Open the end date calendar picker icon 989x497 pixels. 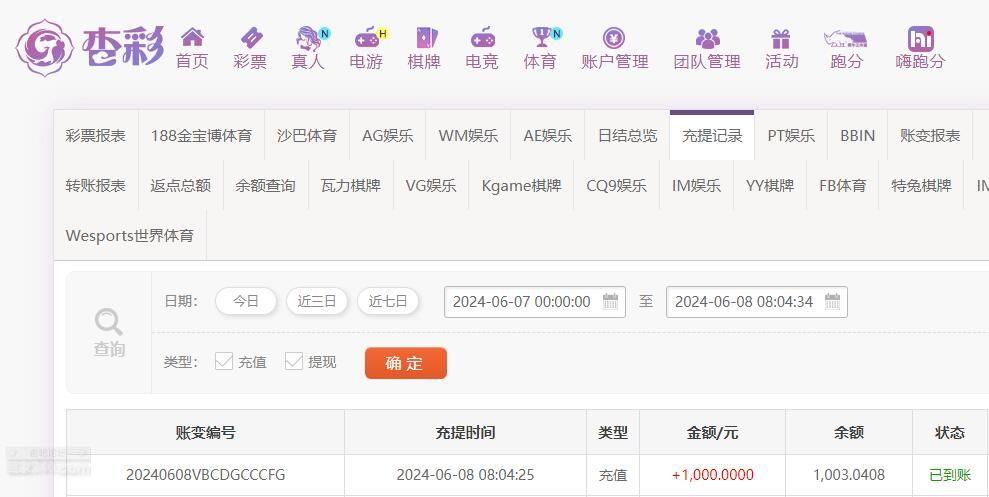[x=832, y=301]
